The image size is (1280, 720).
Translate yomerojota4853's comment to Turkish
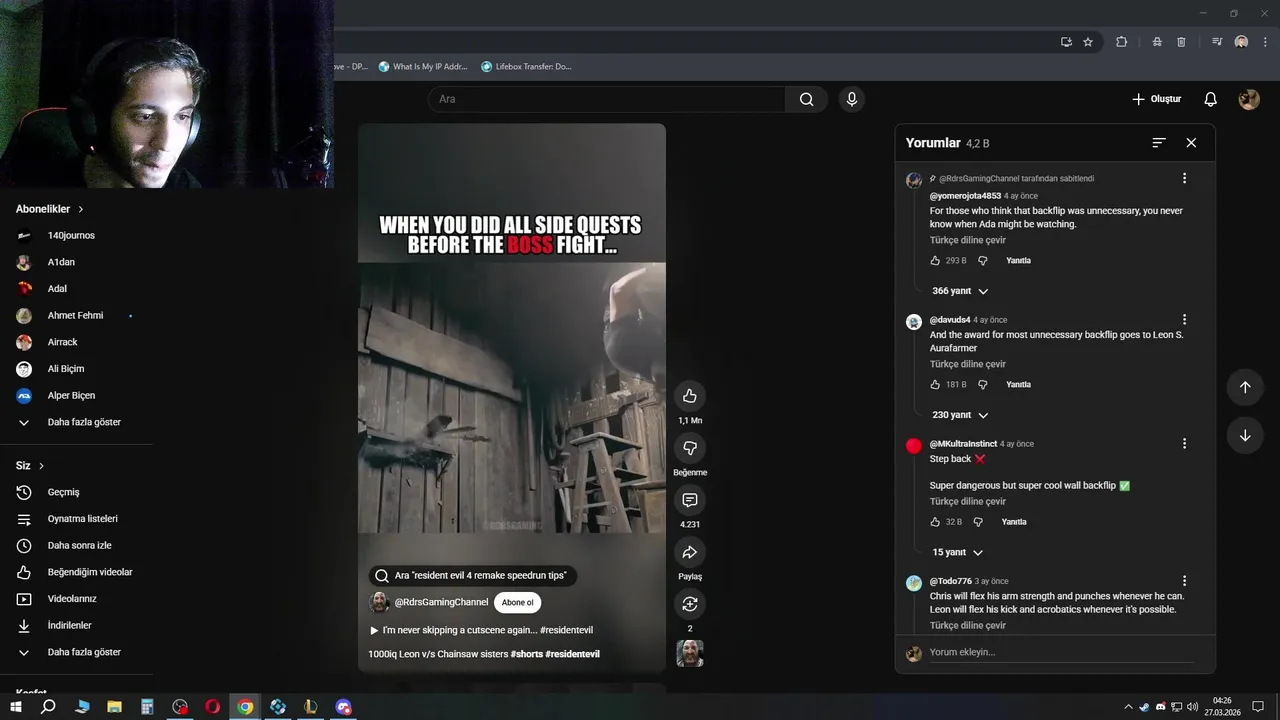click(x=967, y=240)
